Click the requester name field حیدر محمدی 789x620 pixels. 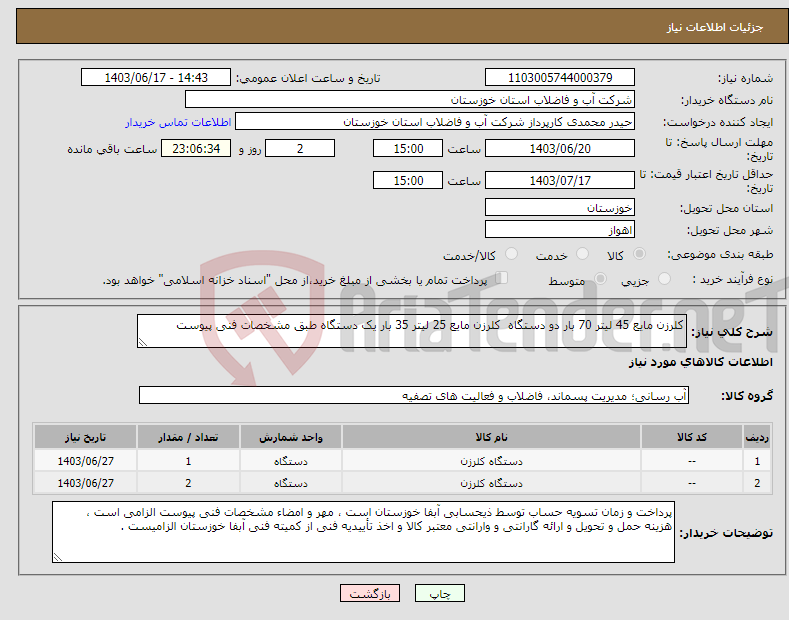click(435, 122)
